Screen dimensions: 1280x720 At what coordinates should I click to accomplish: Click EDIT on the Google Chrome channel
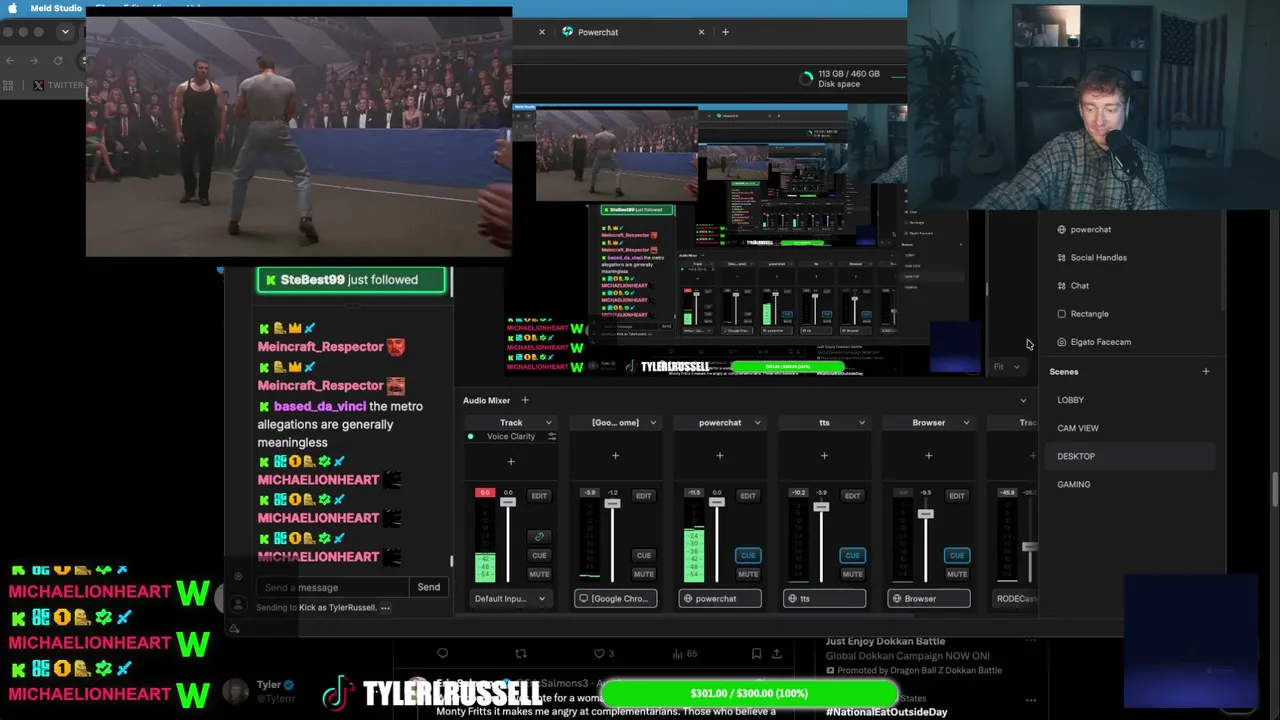coord(643,496)
